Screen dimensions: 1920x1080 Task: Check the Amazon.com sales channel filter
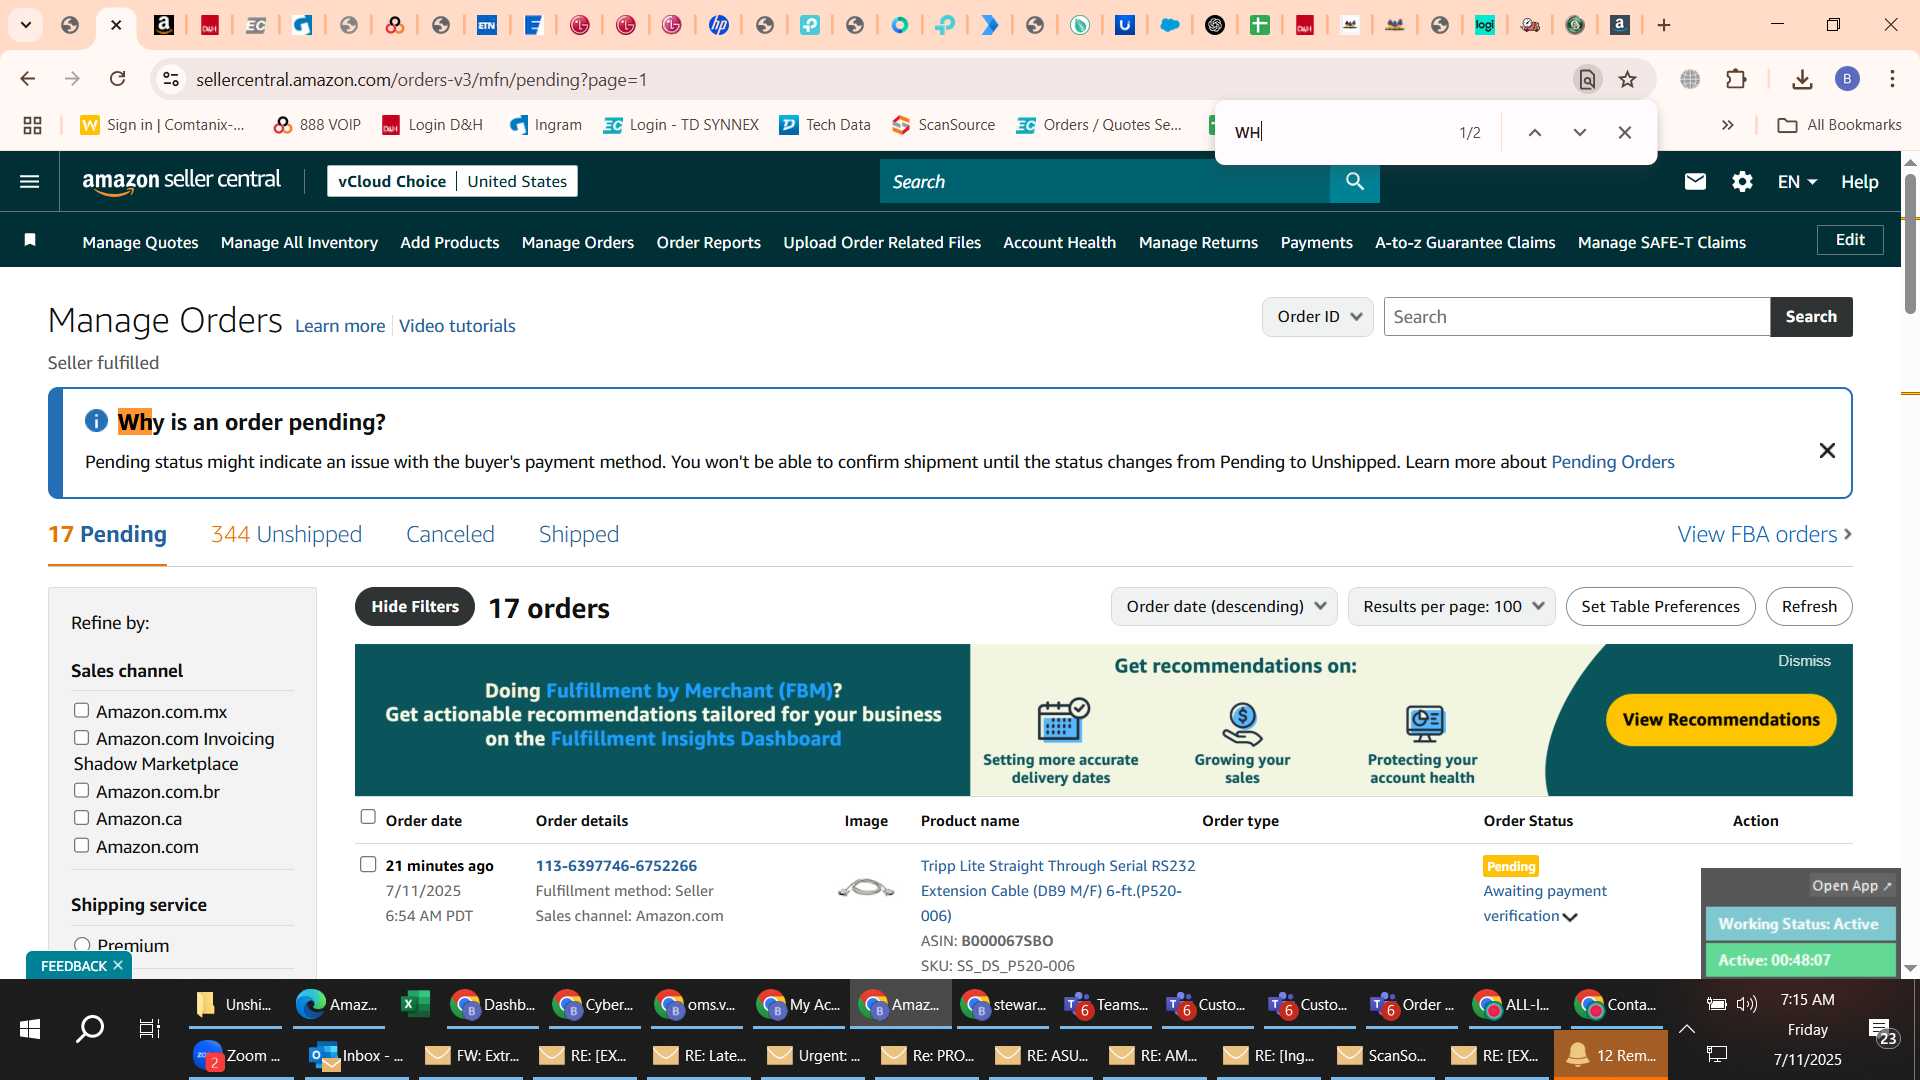click(x=81, y=845)
